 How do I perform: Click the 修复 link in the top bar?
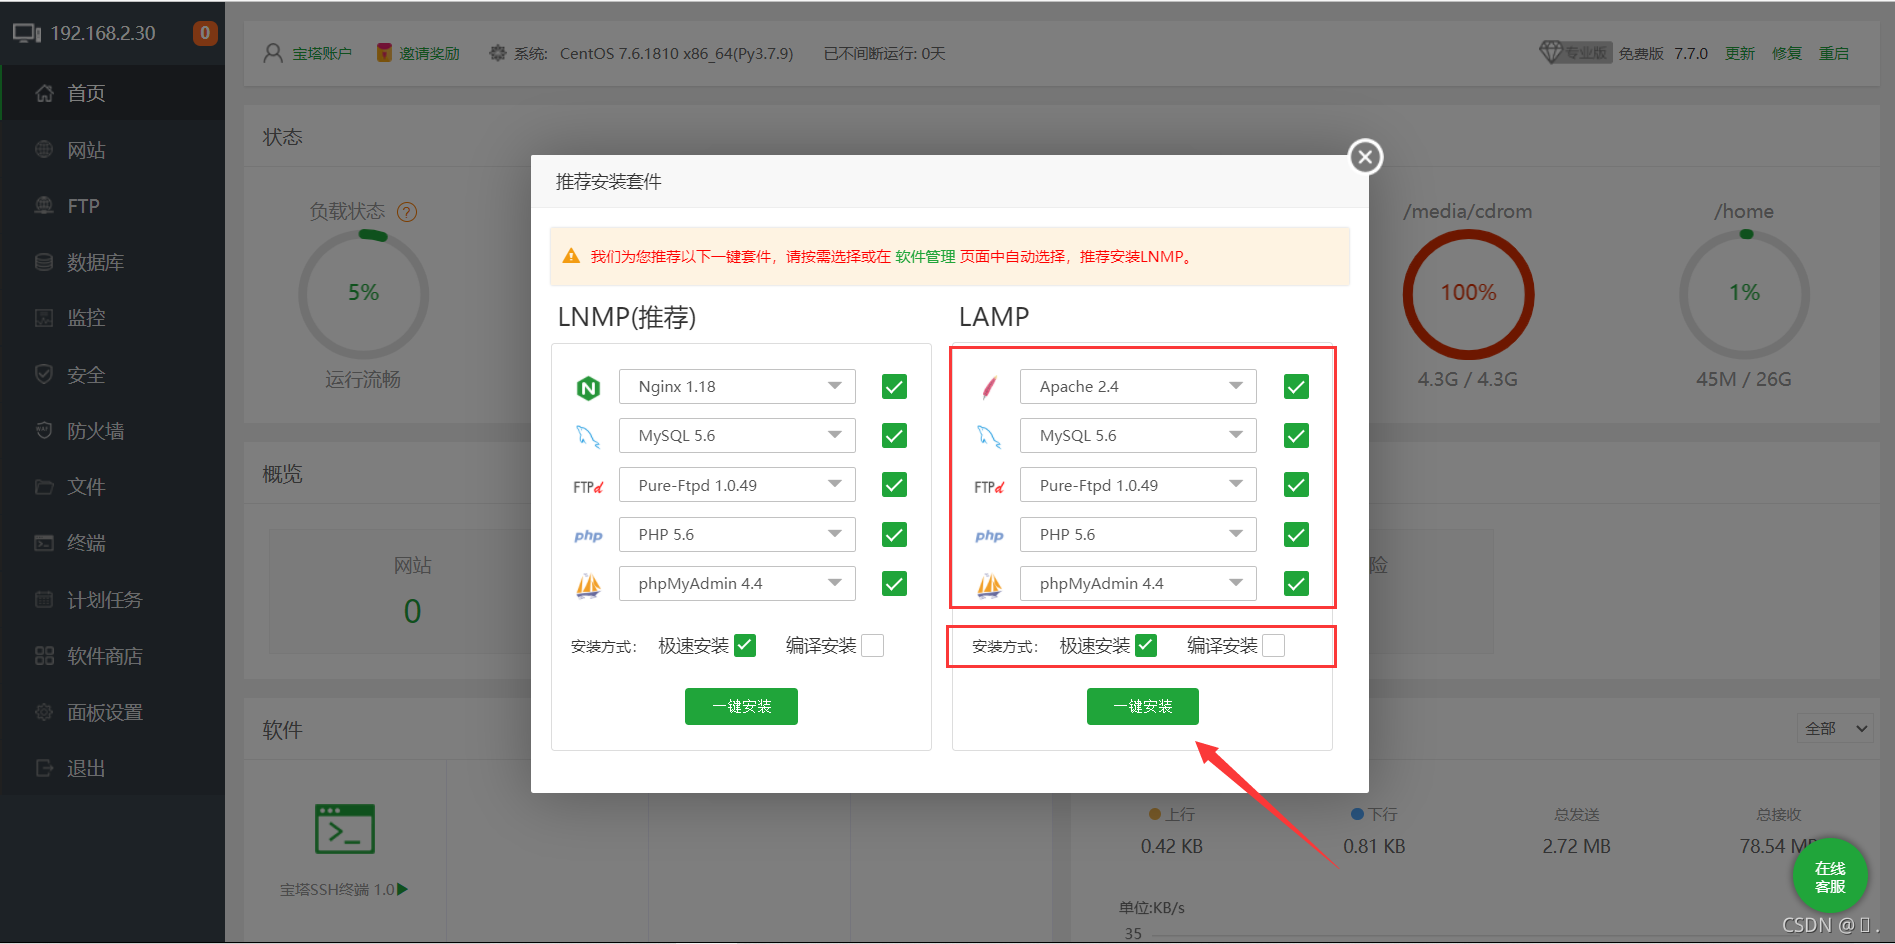[1787, 53]
